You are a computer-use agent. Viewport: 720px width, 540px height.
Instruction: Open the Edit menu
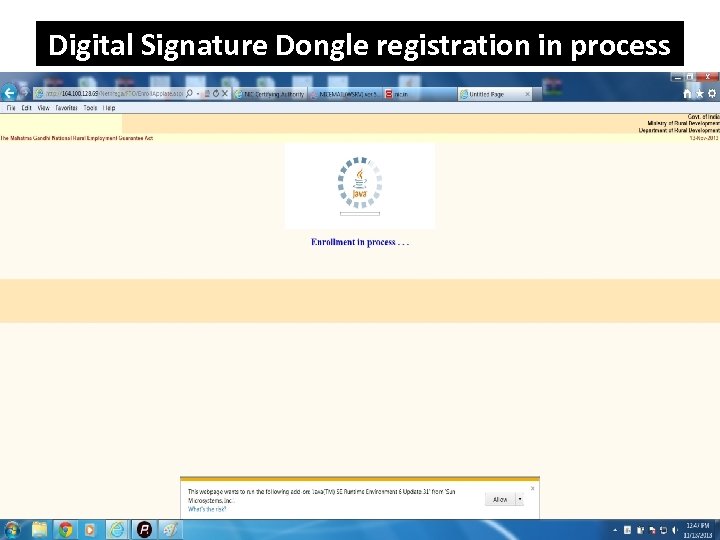pyautogui.click(x=26, y=108)
